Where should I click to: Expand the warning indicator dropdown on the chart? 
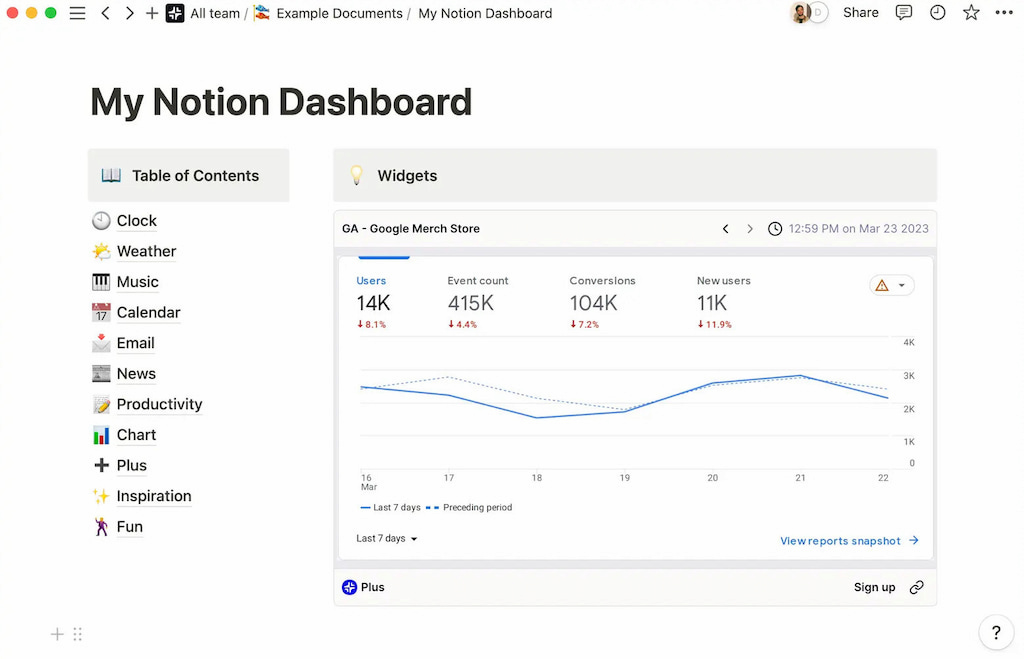point(891,284)
